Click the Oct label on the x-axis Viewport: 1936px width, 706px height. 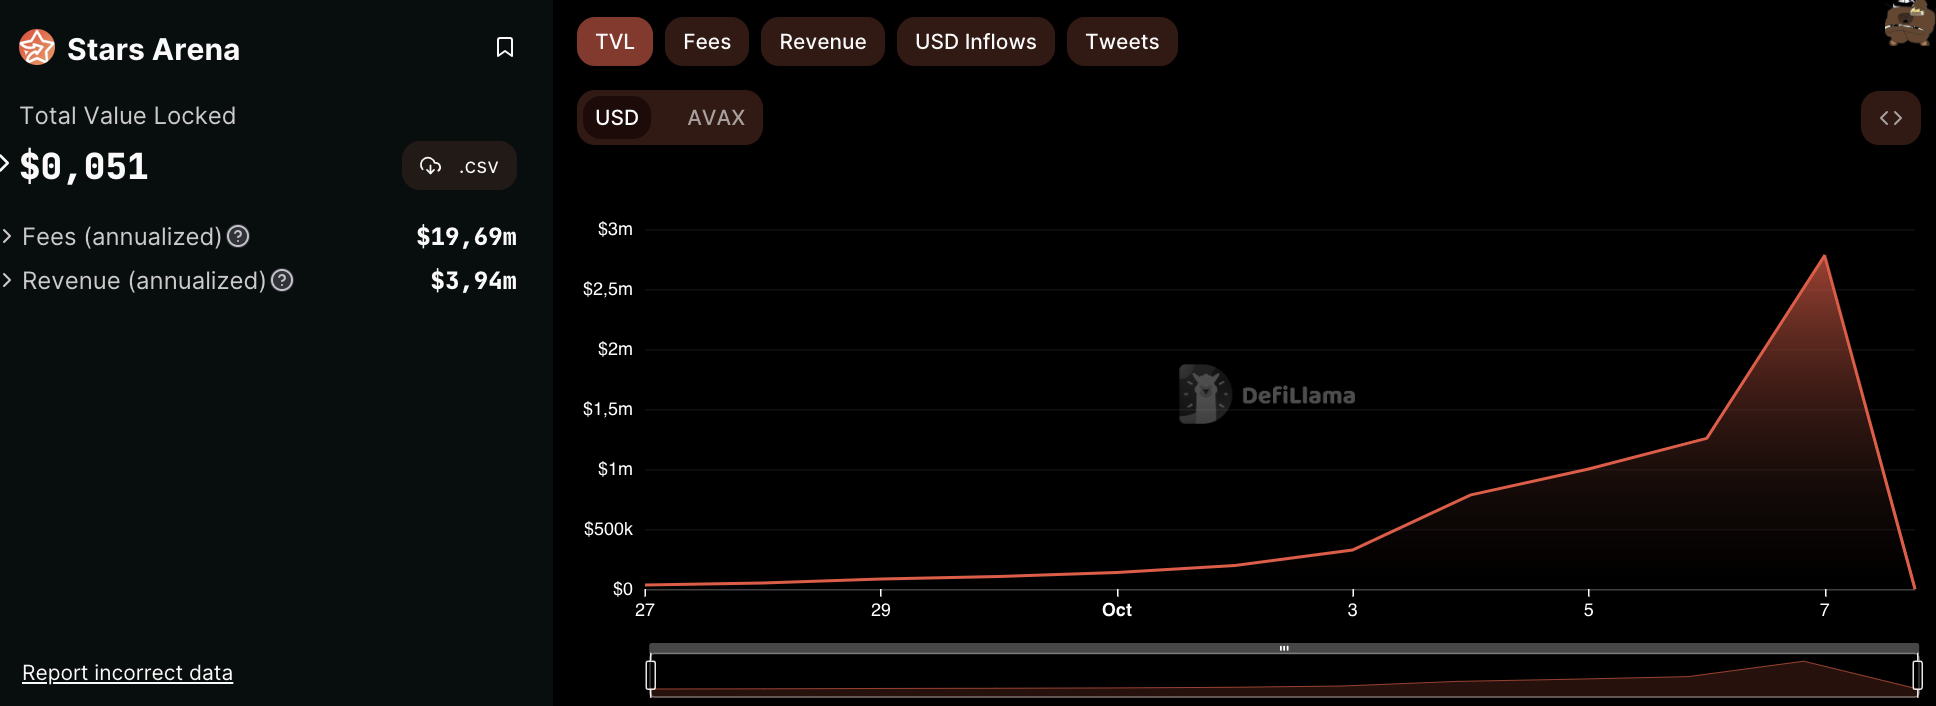1117,610
